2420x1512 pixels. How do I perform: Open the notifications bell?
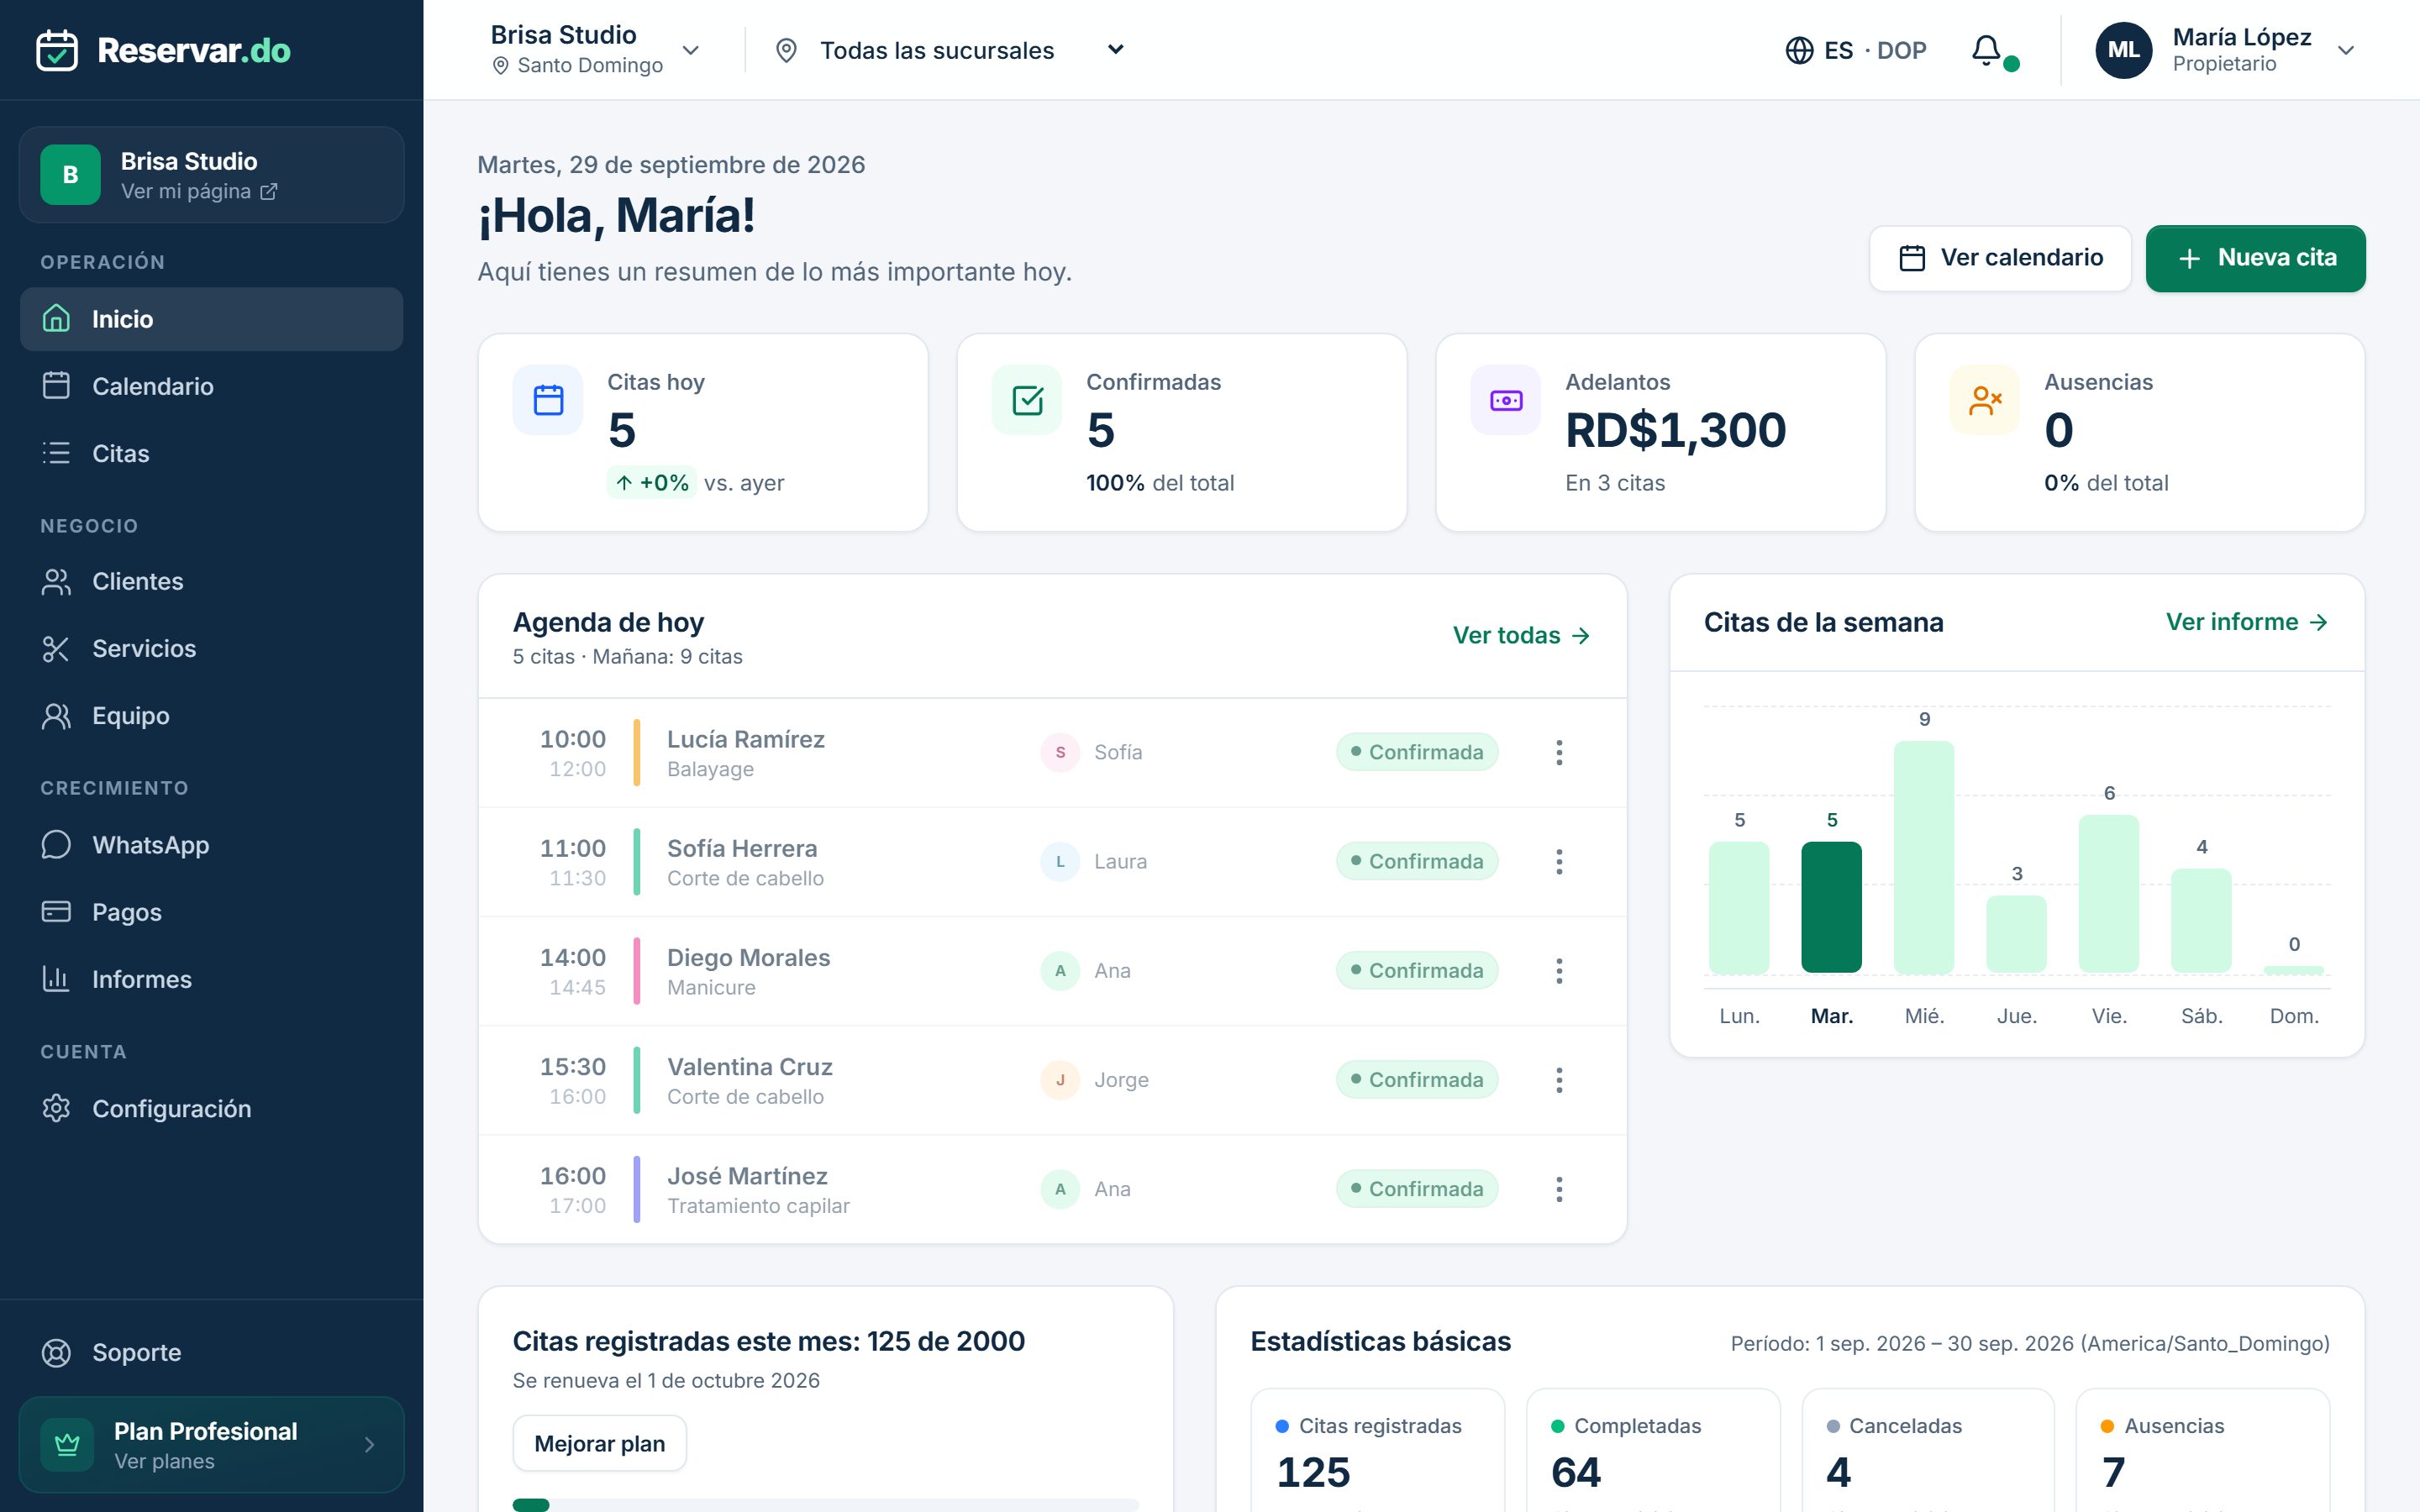(1986, 50)
